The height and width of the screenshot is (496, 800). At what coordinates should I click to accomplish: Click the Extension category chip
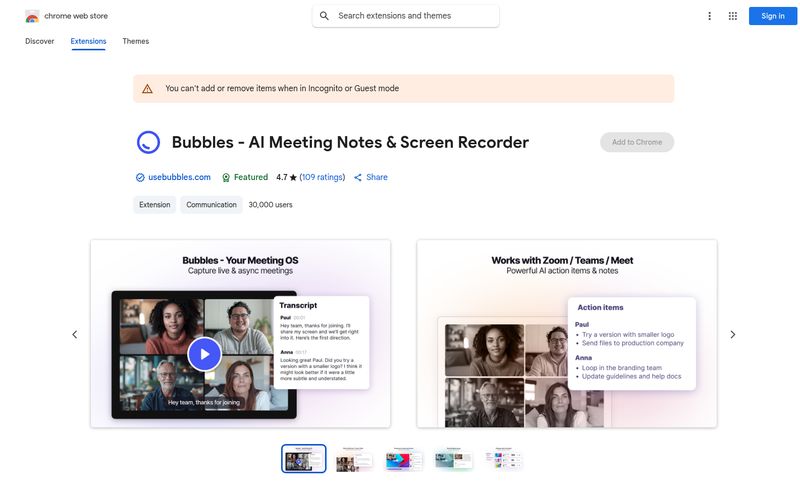coord(155,205)
